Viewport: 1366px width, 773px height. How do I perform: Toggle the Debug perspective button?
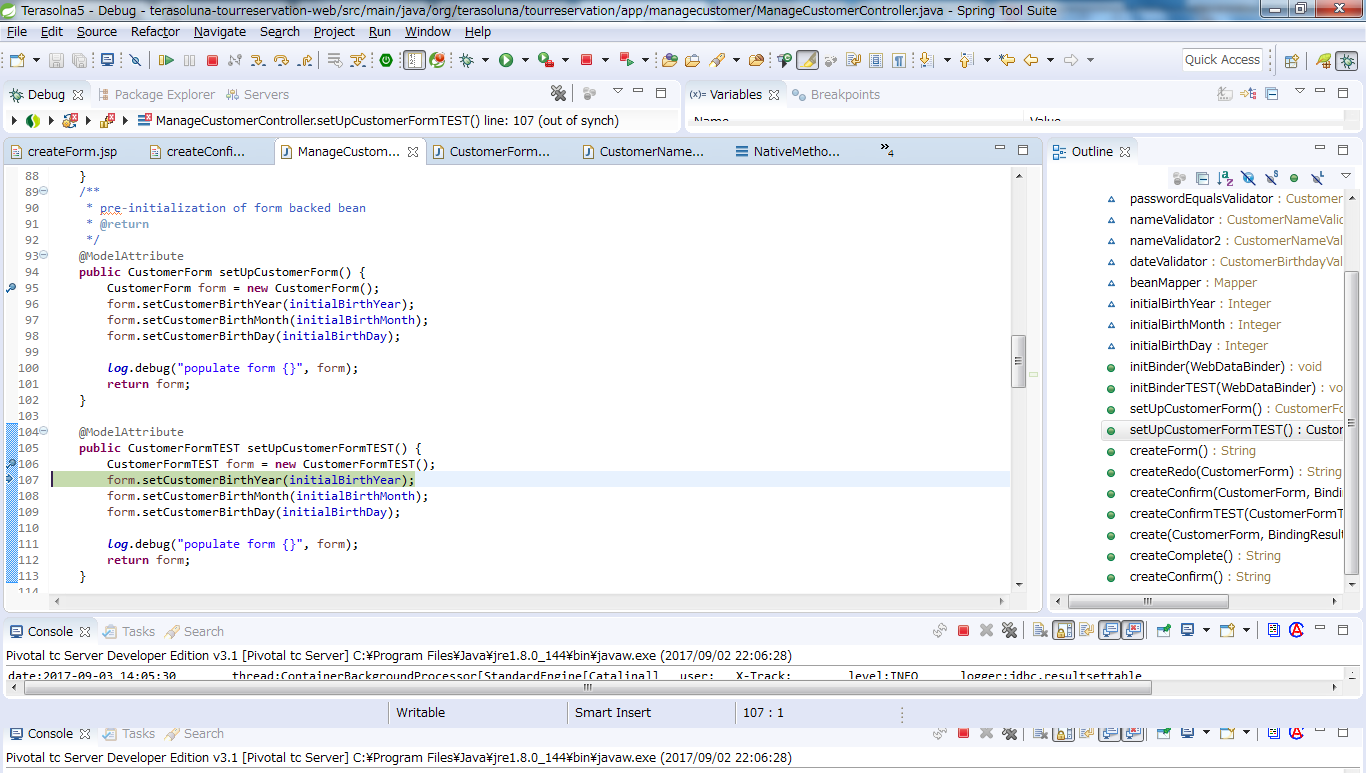pyautogui.click(x=1346, y=60)
